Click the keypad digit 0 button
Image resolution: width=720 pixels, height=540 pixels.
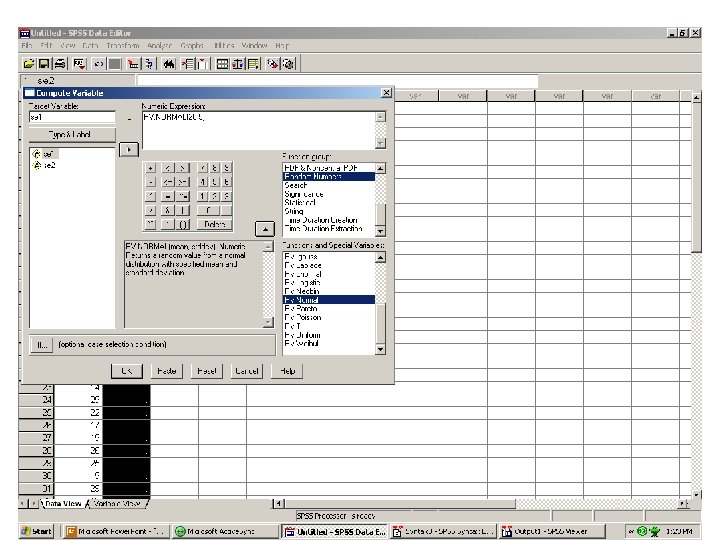point(208,210)
